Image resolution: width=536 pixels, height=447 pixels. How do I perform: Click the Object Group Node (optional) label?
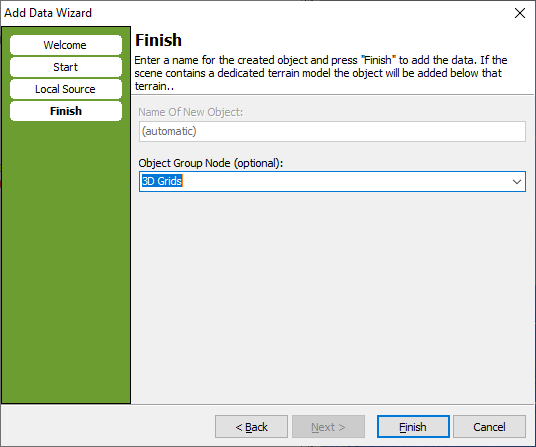tap(211, 163)
